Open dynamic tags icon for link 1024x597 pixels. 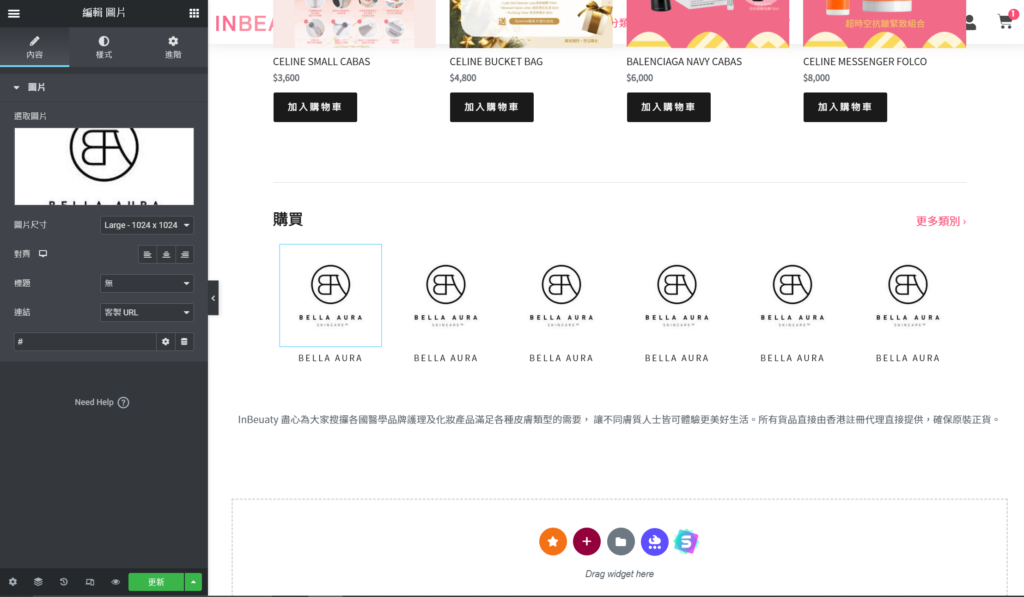tap(184, 342)
